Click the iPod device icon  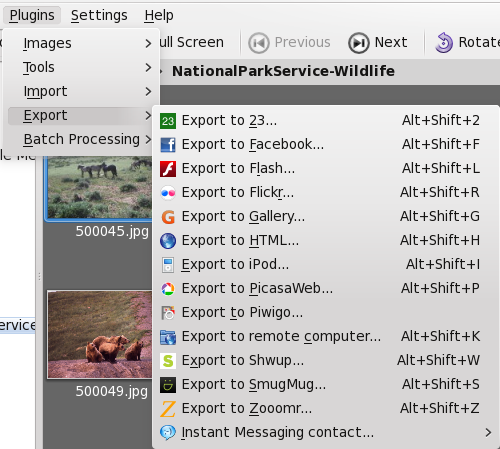click(x=168, y=265)
